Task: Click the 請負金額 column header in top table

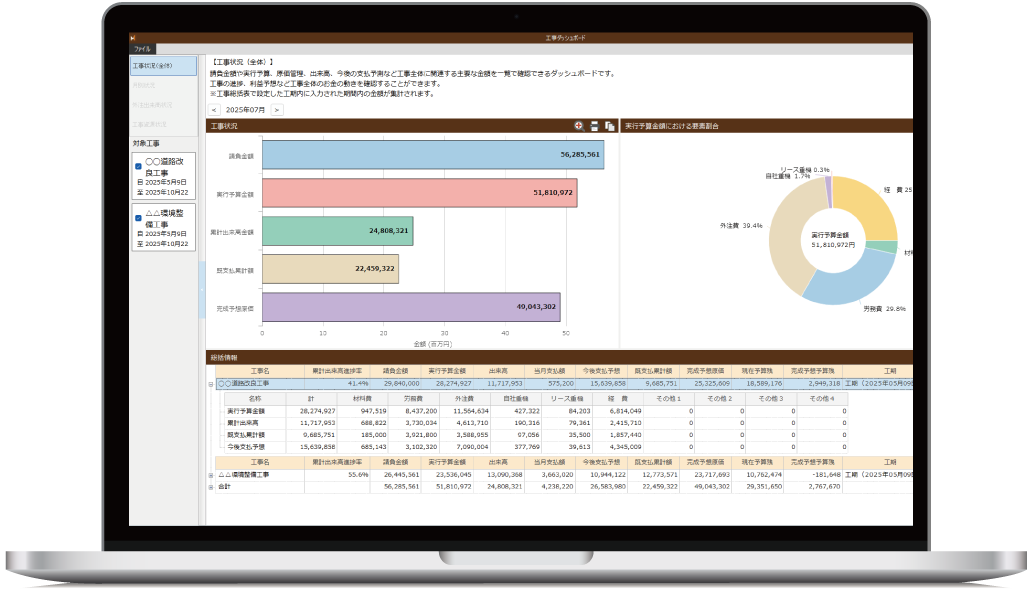Action: [396, 370]
